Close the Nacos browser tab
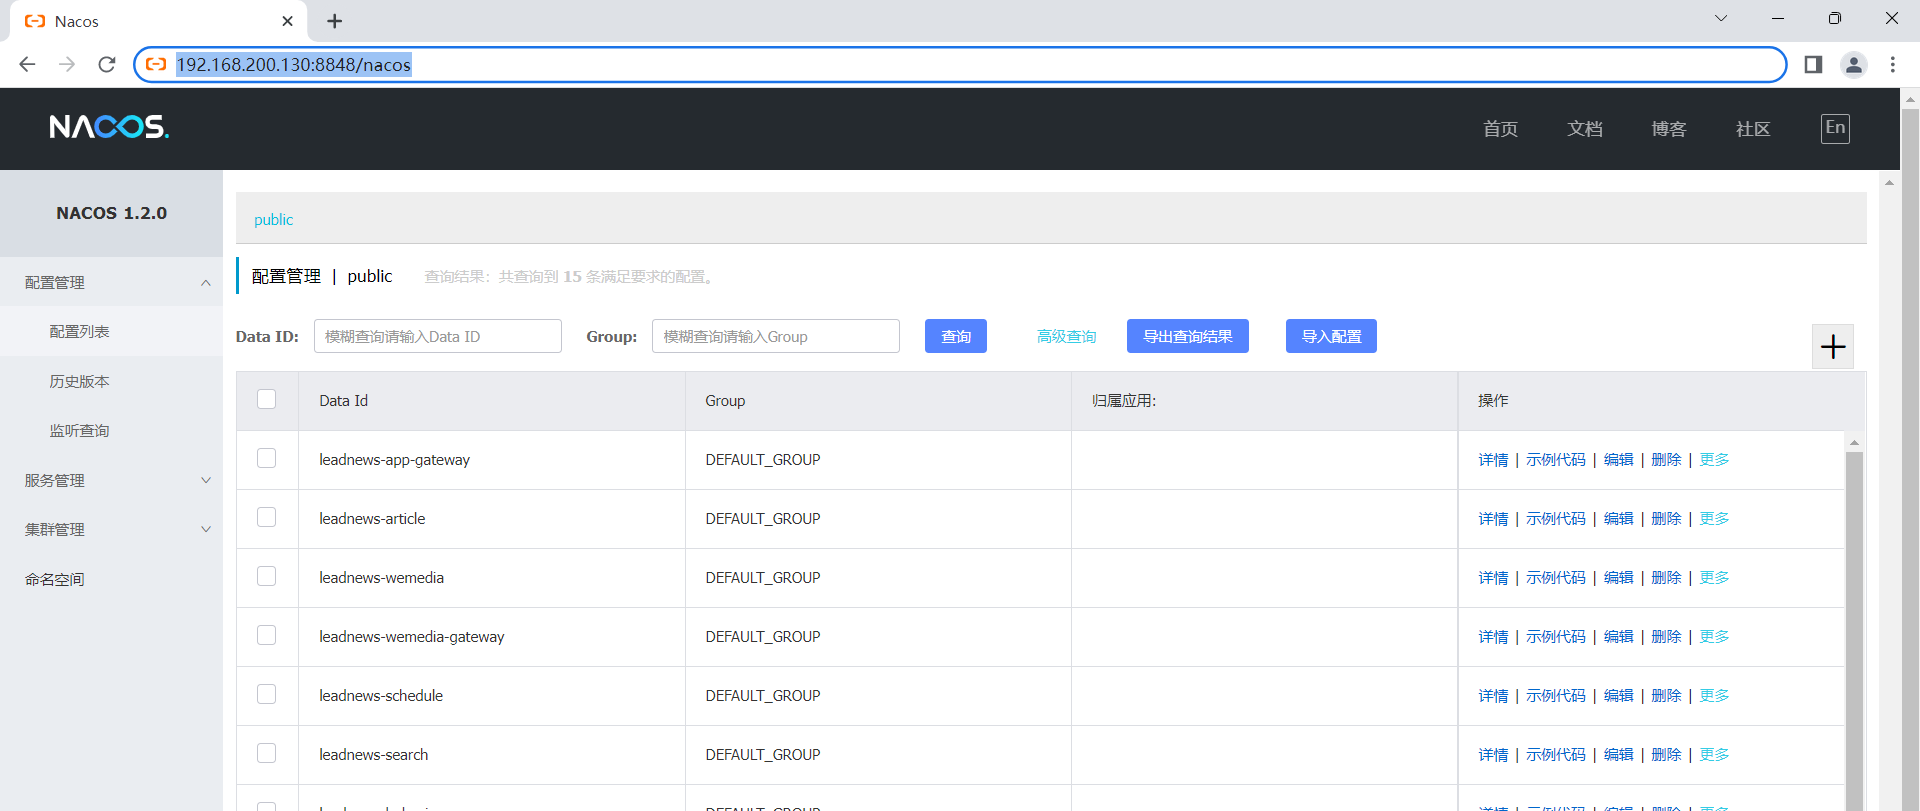The height and width of the screenshot is (811, 1920). [x=288, y=21]
